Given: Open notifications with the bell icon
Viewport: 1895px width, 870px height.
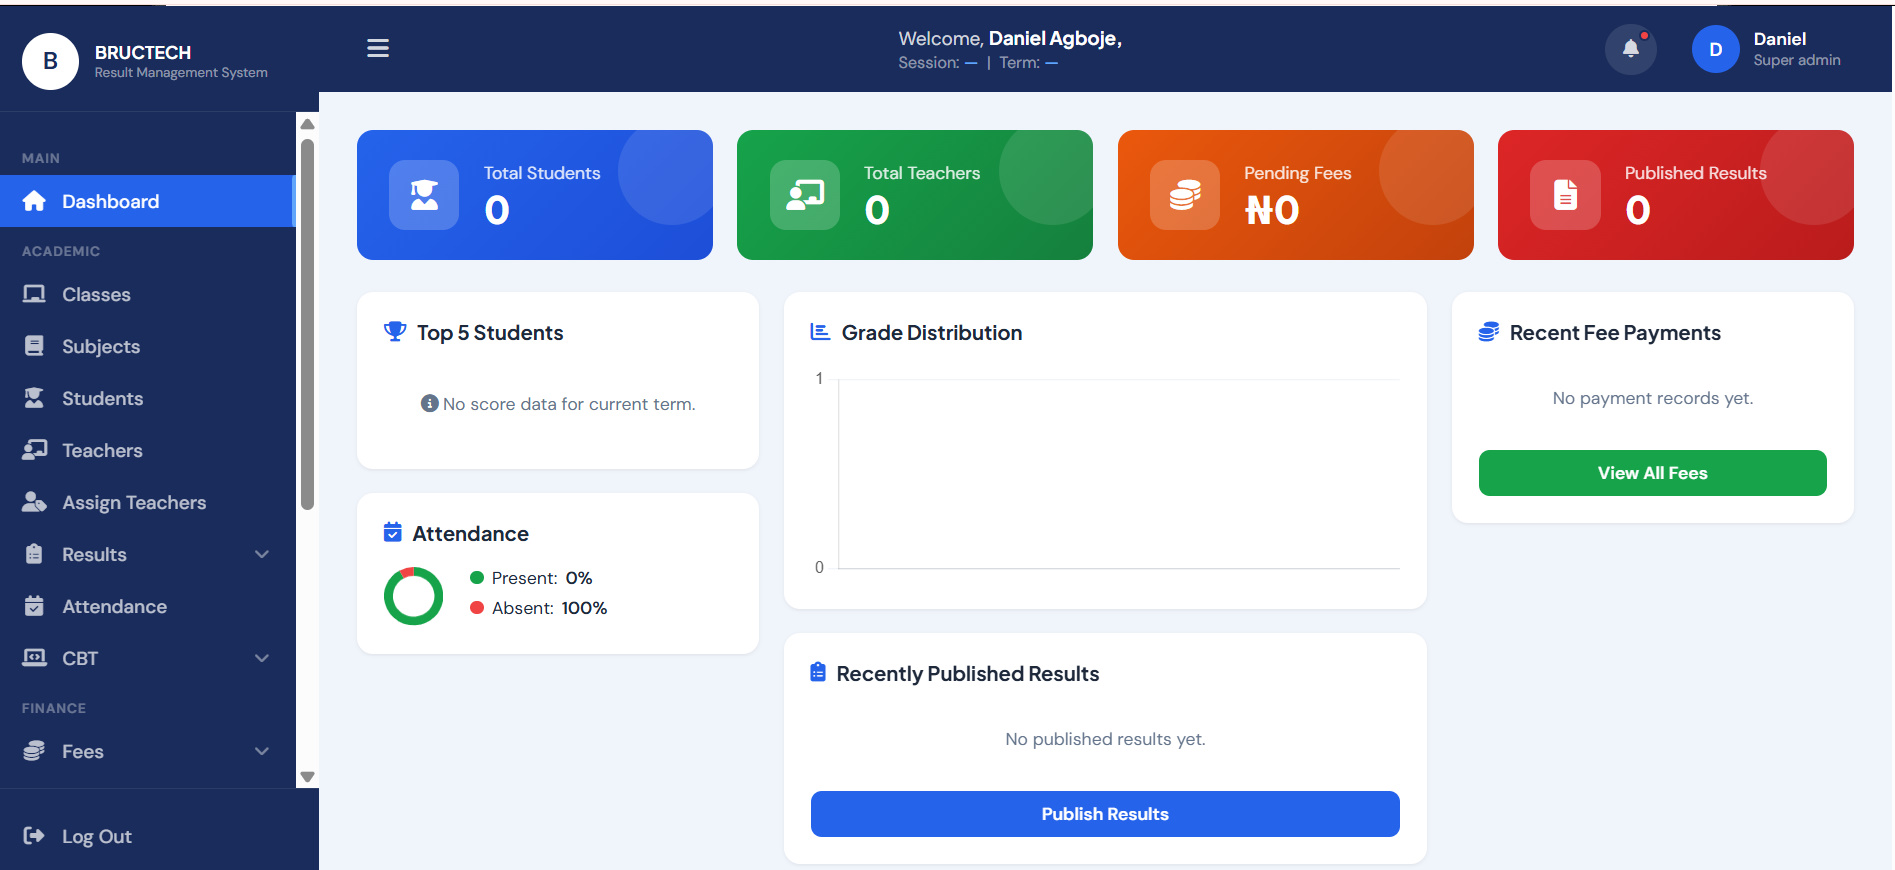Looking at the screenshot, I should (x=1631, y=49).
